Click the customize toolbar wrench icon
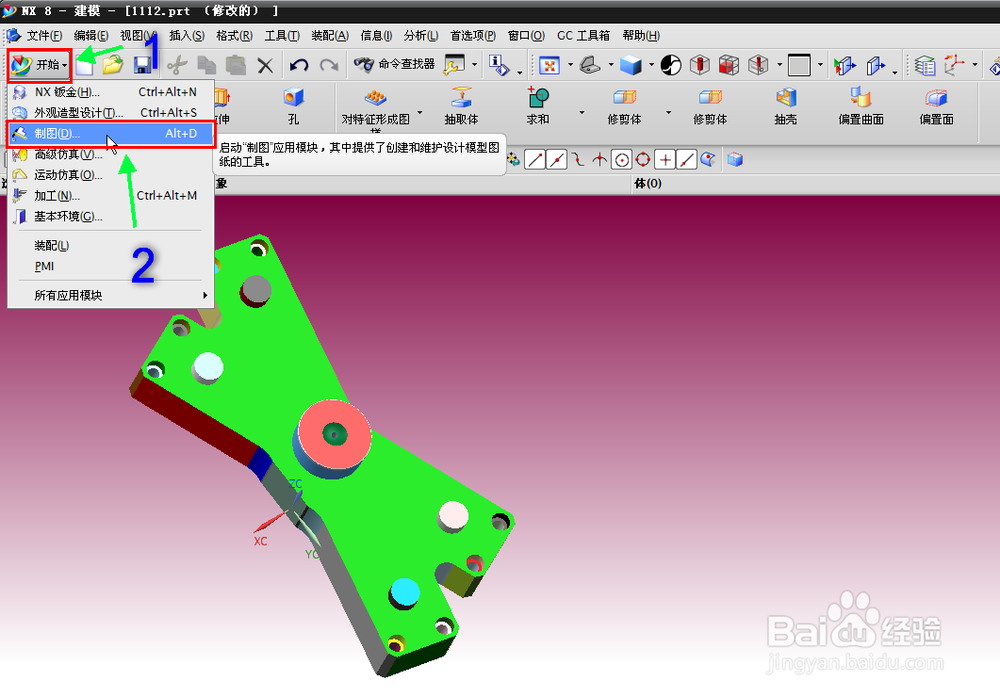Screen dimensions: 1000x697 click(x=455, y=65)
